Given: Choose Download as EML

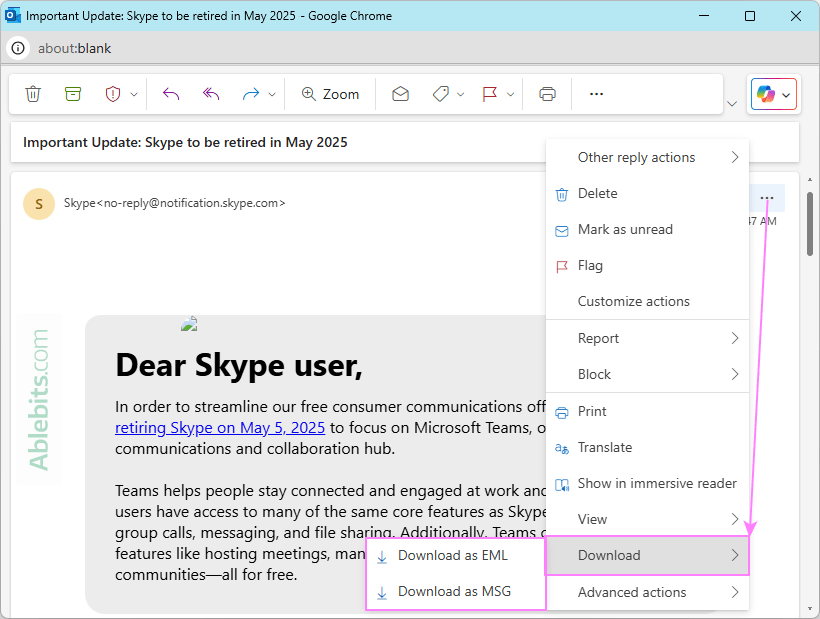Looking at the screenshot, I should click(x=455, y=556).
